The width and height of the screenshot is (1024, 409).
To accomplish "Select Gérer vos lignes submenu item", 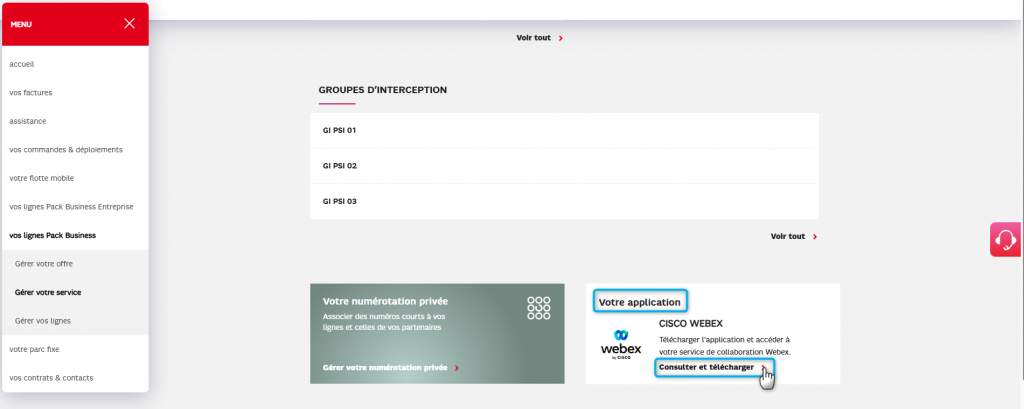I will 43,321.
